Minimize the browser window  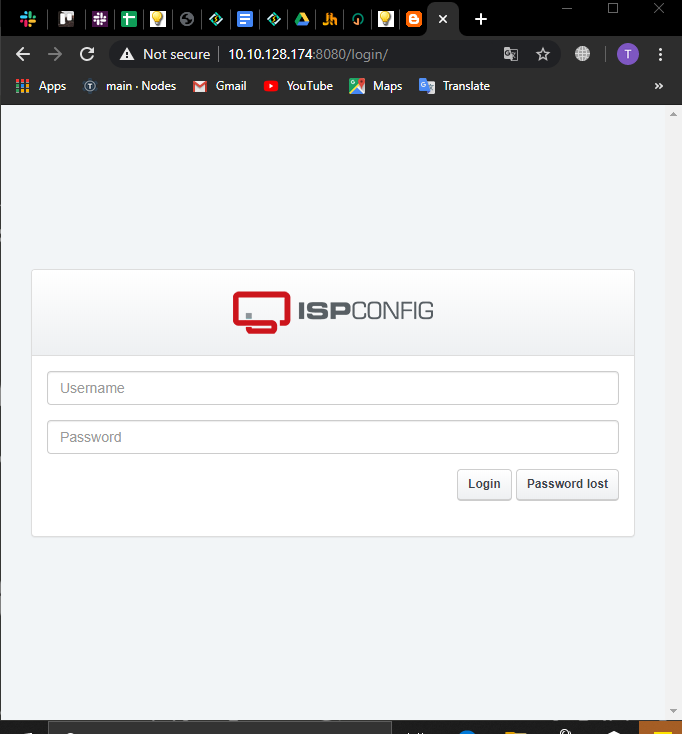point(567,8)
